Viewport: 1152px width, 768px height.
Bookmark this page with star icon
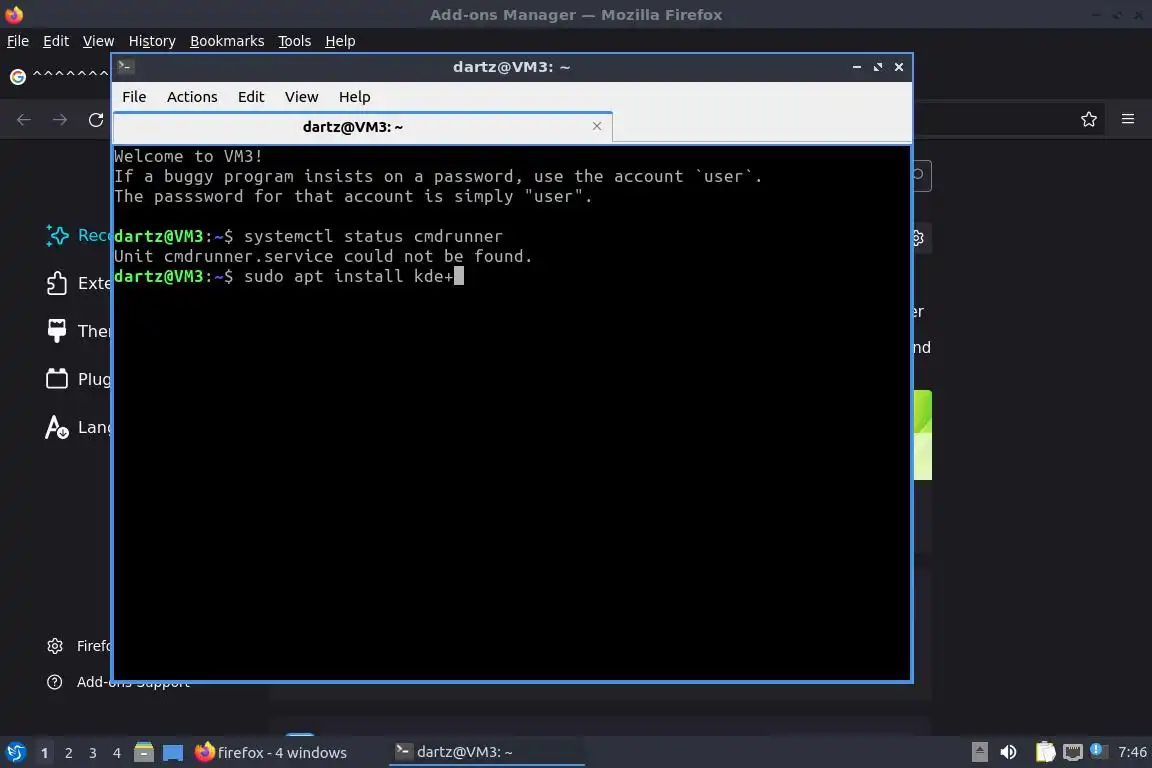click(x=1089, y=119)
